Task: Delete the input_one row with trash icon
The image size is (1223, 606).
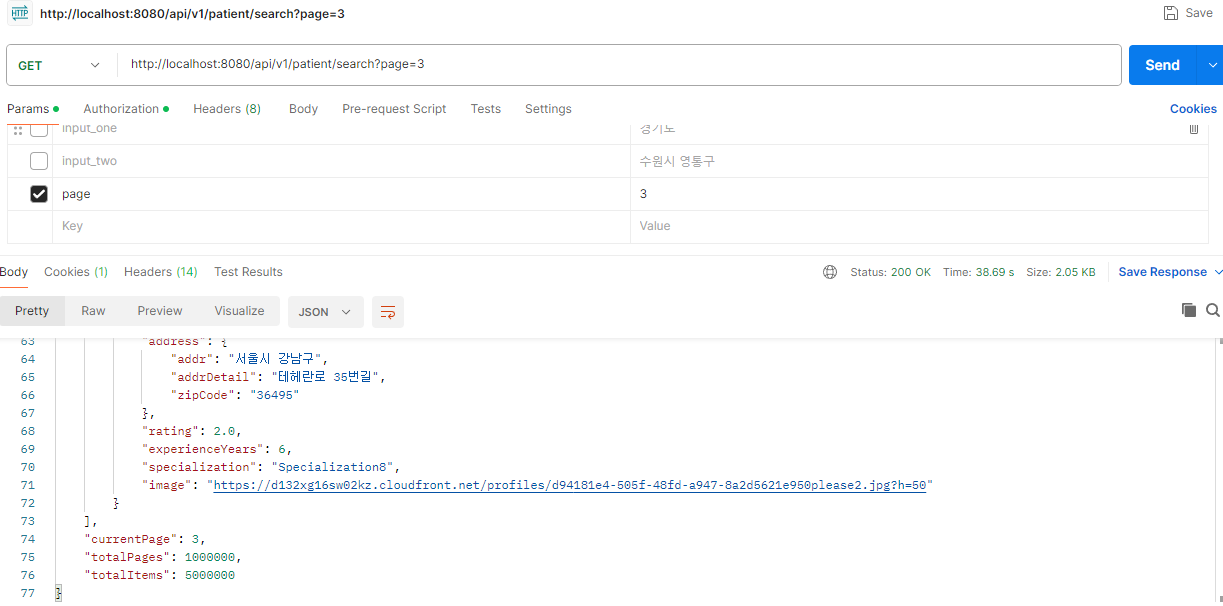Action: [x=1193, y=129]
